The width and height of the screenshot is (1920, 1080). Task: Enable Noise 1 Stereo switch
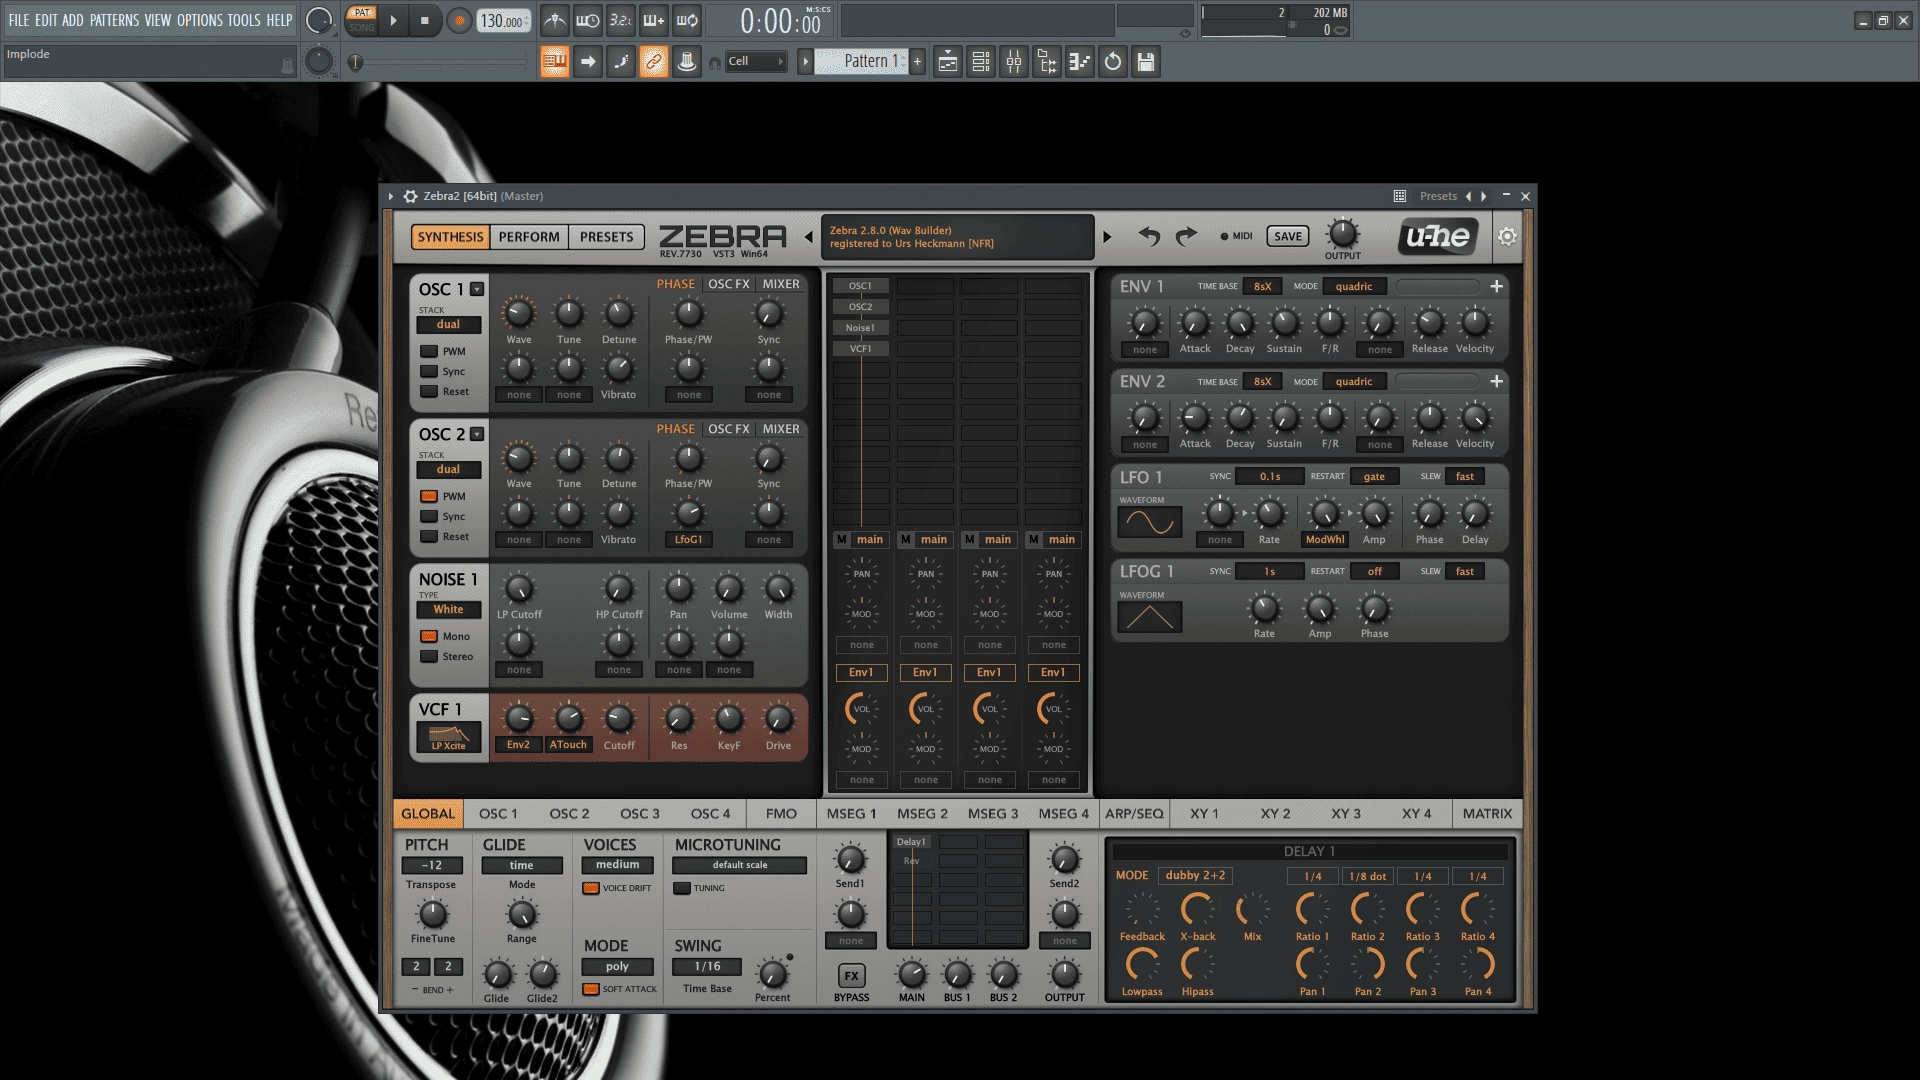pos(429,656)
